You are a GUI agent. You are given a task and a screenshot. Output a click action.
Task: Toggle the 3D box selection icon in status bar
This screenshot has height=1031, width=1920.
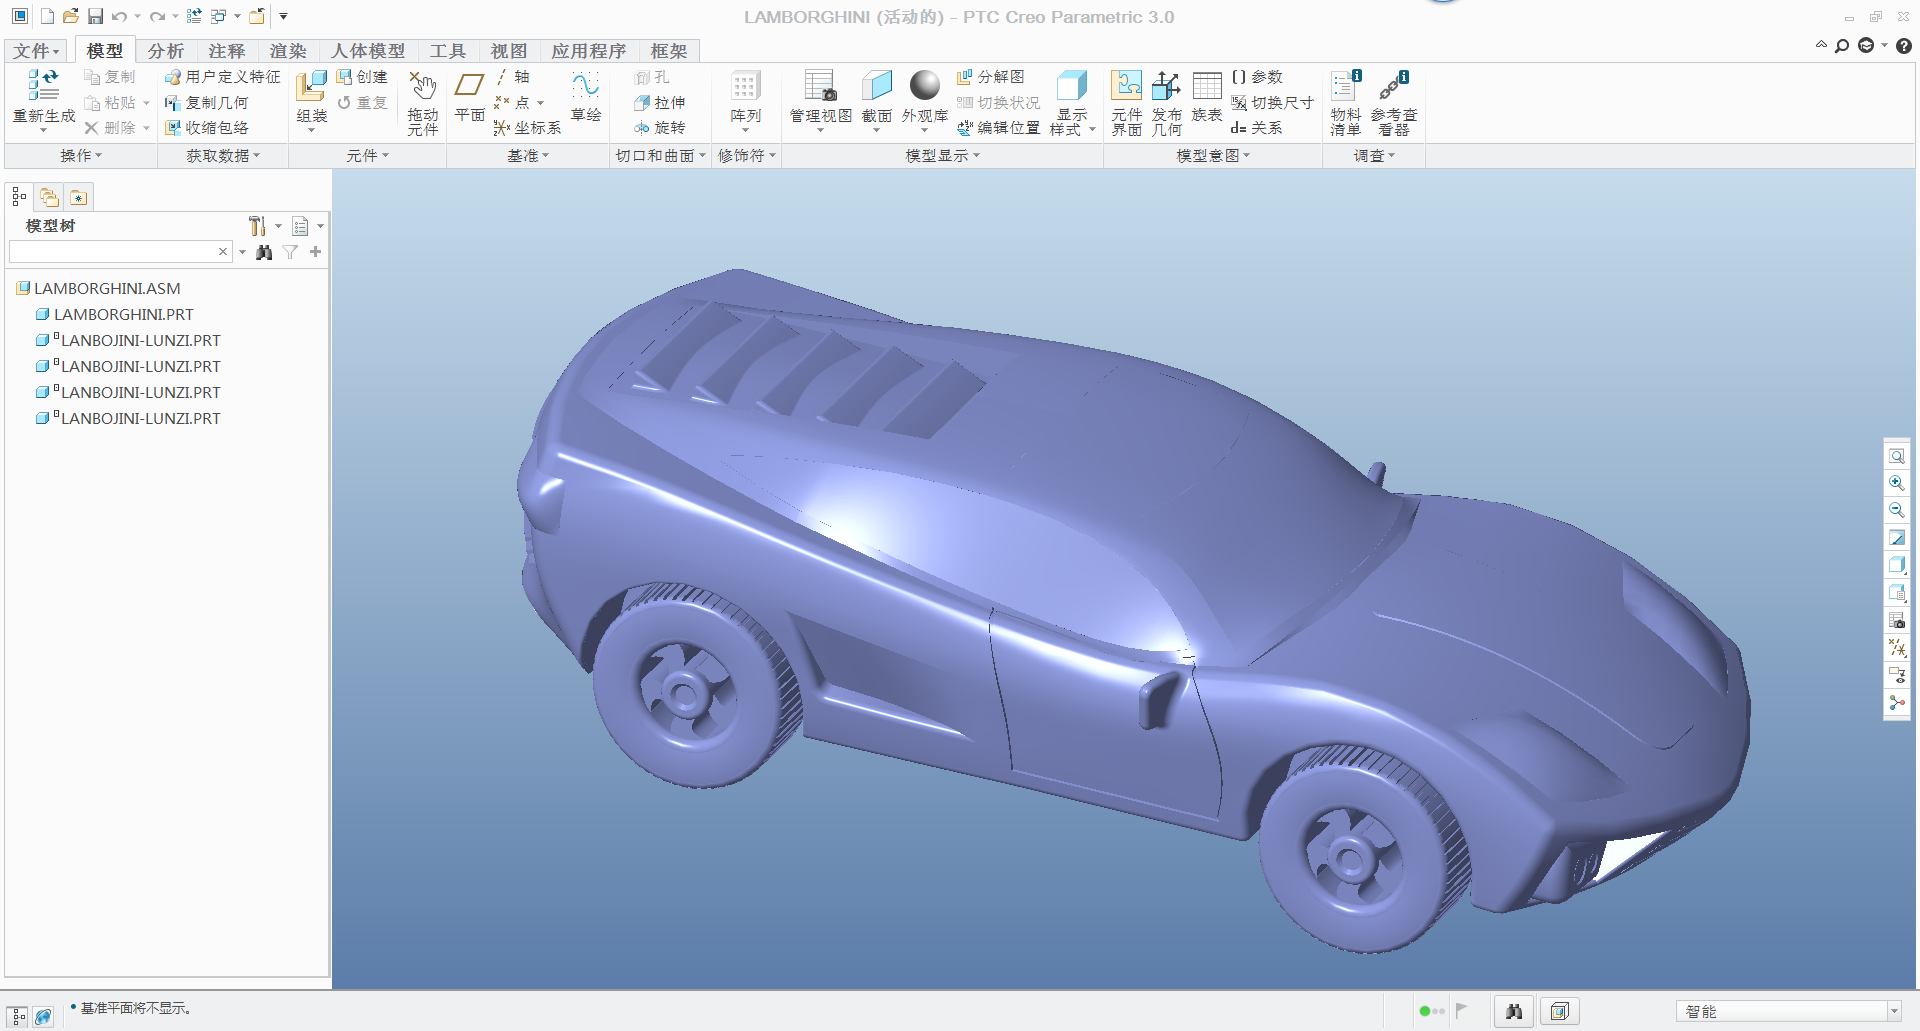click(1560, 1012)
